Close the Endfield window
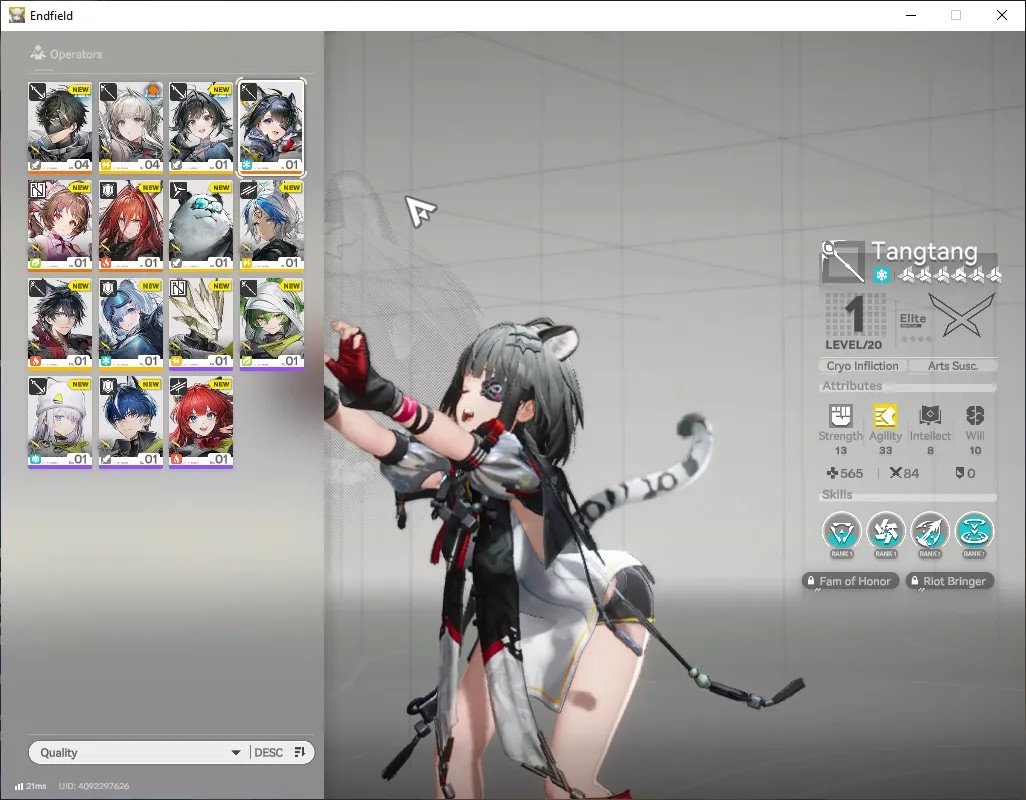This screenshot has height=800, width=1026. tap(1002, 15)
